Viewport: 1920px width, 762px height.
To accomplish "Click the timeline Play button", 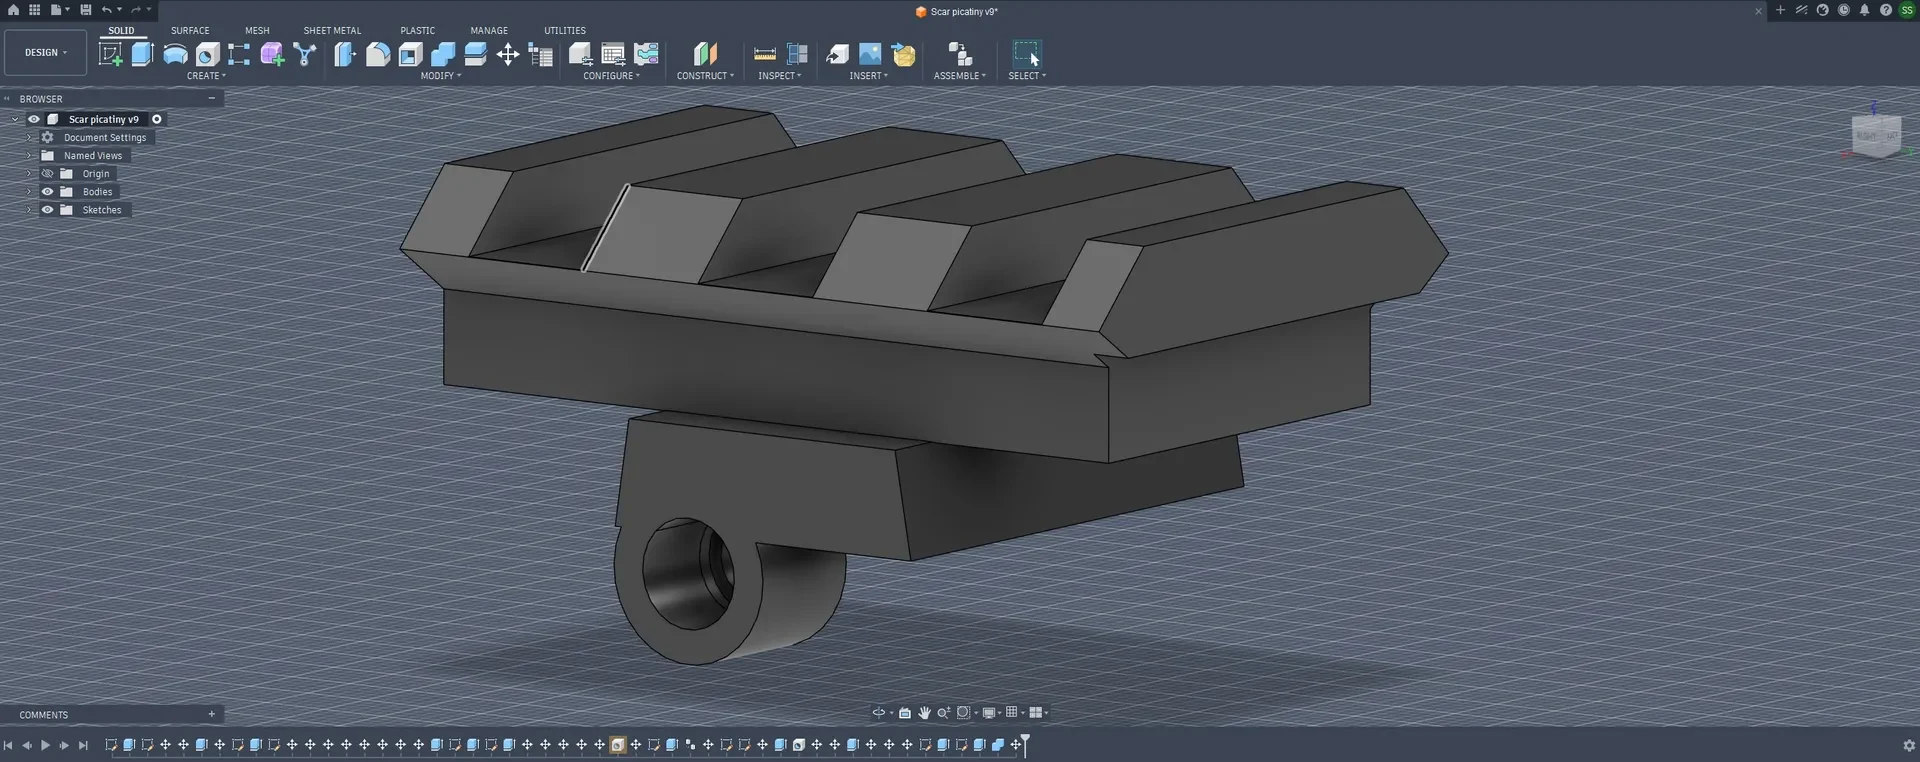I will 45,746.
